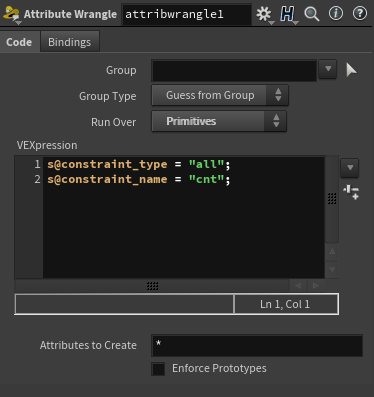The width and height of the screenshot is (374, 397).
Task: Click the create spare parameters icon
Action: point(351,192)
